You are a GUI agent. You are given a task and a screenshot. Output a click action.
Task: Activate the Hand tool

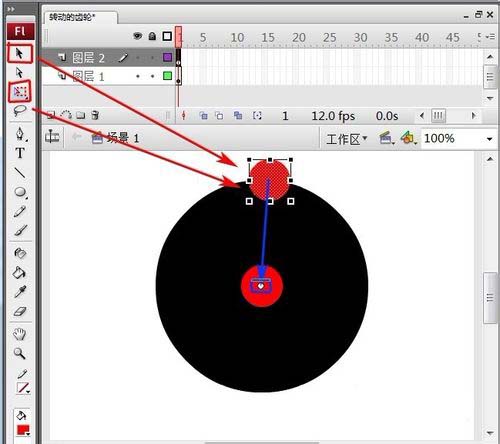[x=20, y=334]
